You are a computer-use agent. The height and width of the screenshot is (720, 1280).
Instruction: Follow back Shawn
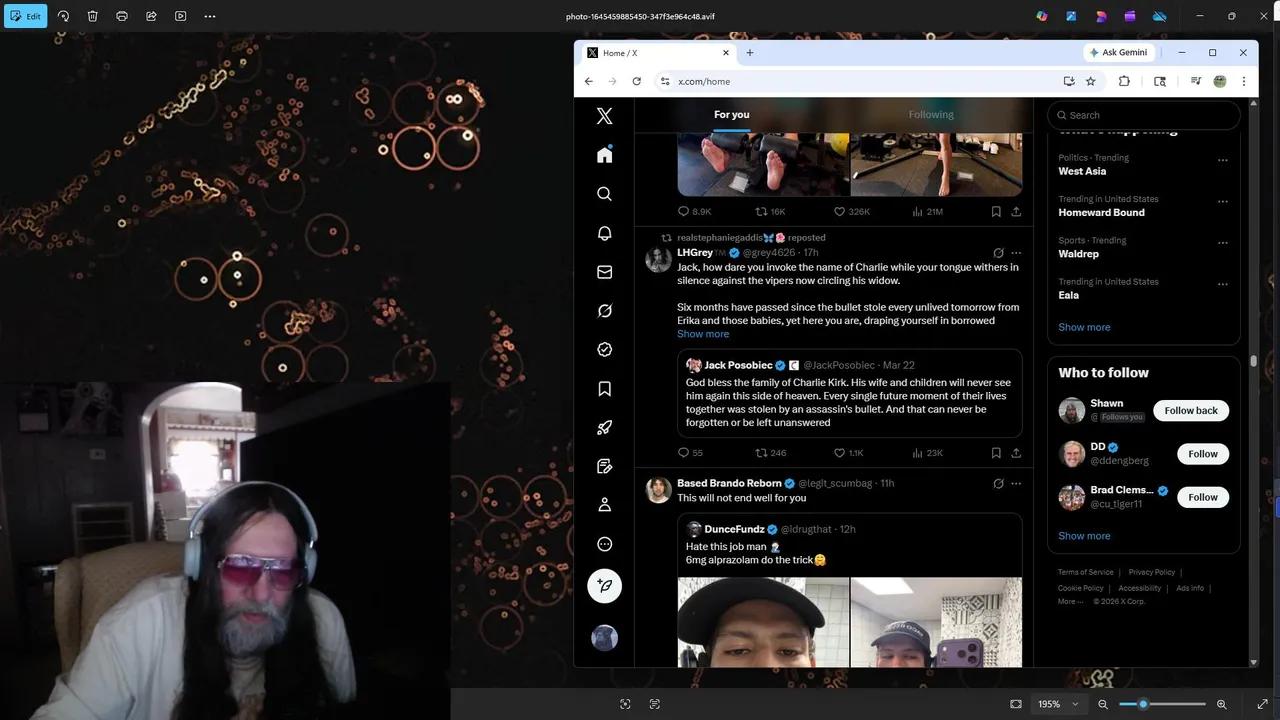coord(1191,411)
